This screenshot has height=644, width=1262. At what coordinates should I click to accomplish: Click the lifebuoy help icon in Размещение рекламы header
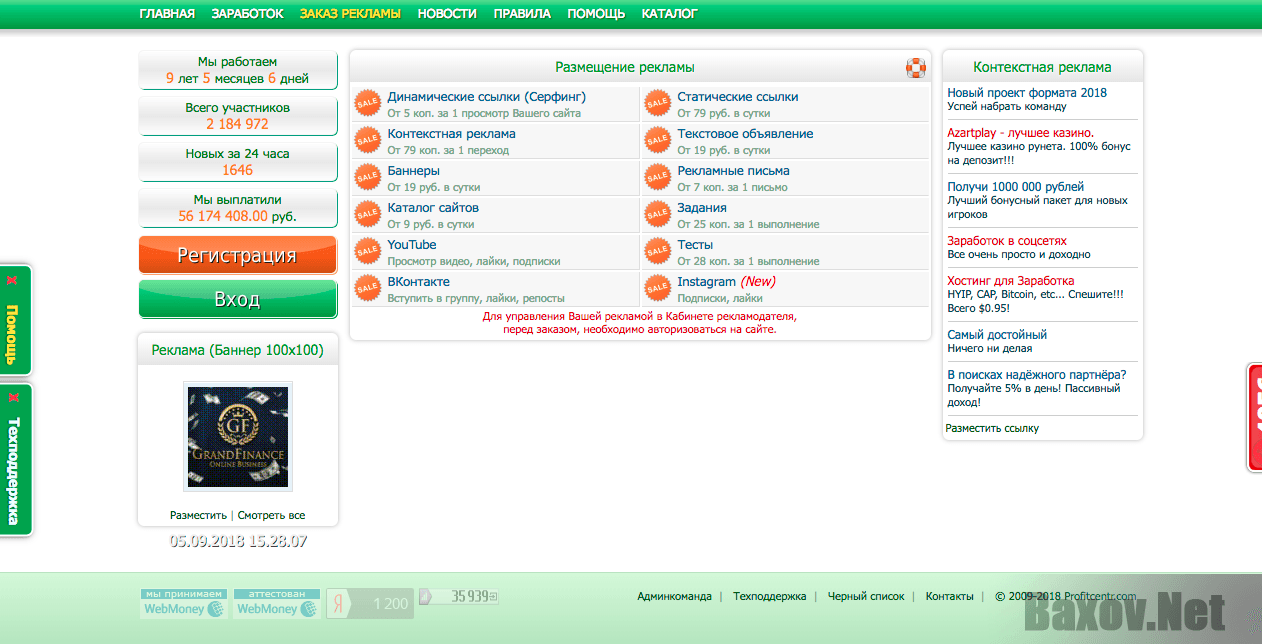[x=916, y=67]
